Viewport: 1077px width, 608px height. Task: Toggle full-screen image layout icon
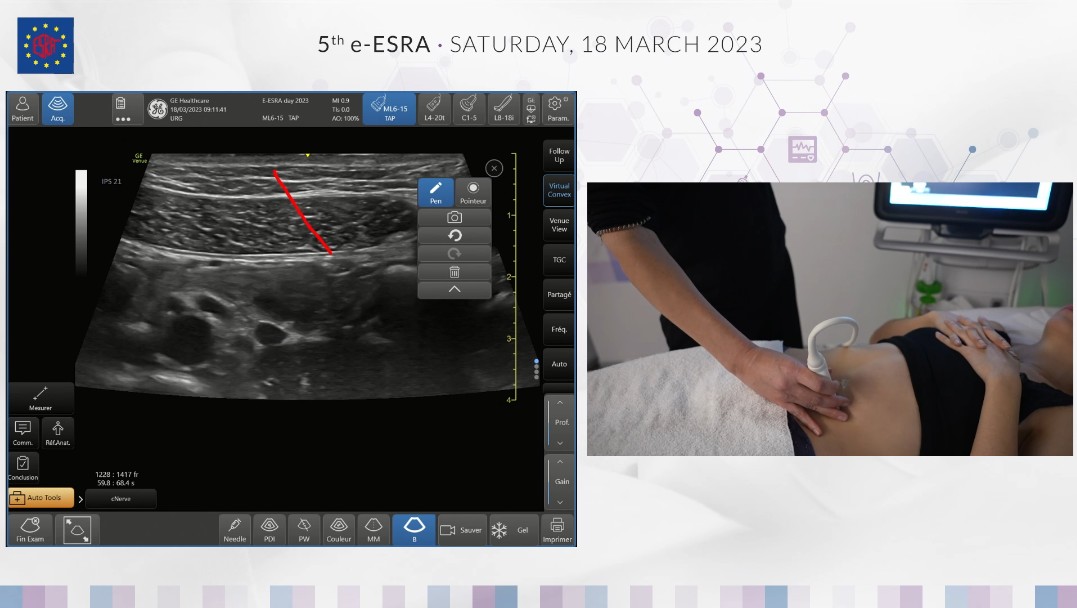point(76,530)
